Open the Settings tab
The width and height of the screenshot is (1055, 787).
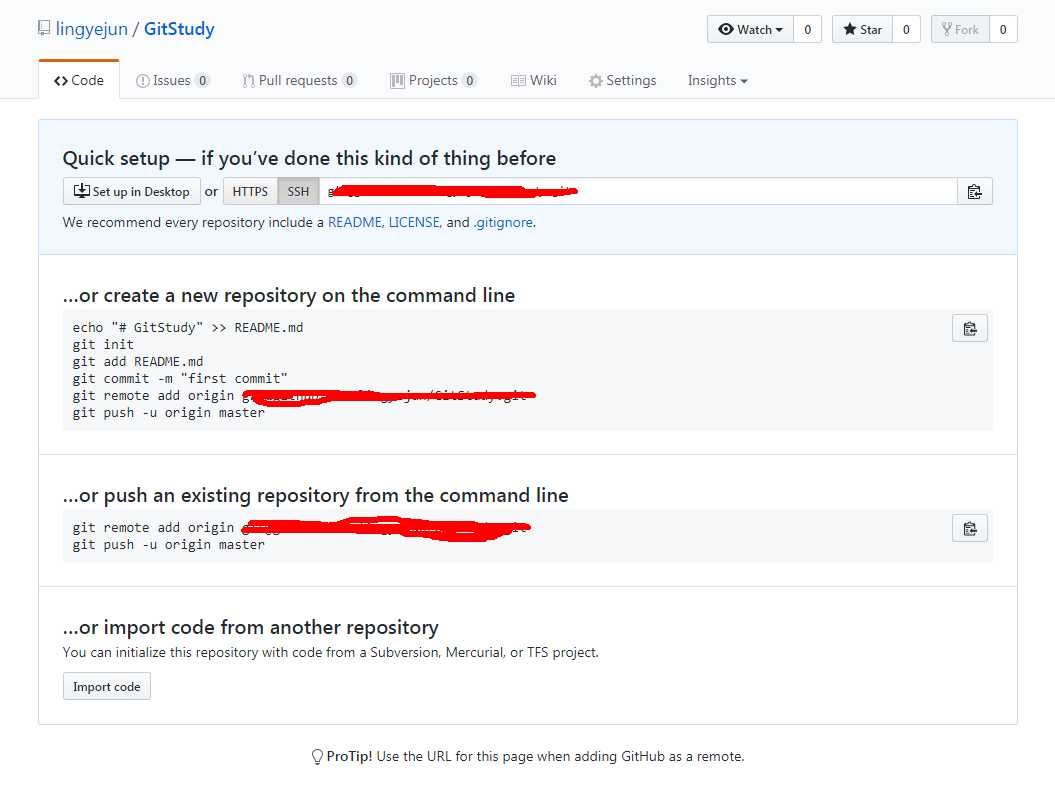(622, 81)
